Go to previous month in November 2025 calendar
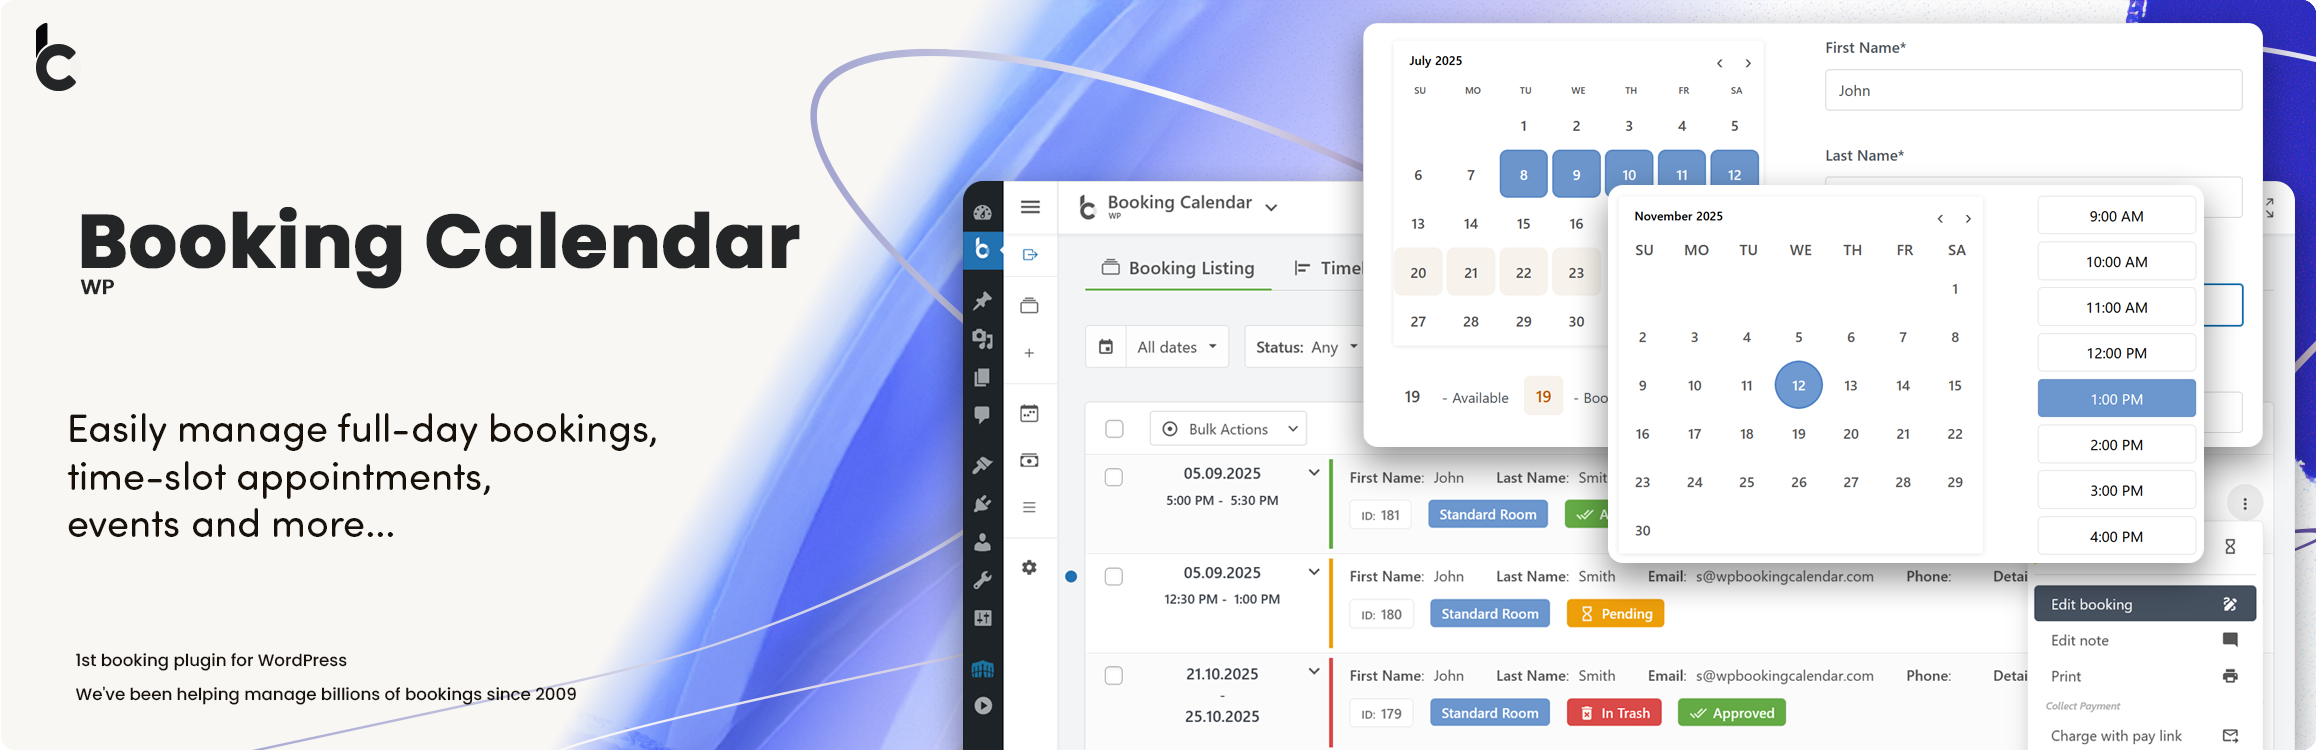 point(1940,218)
